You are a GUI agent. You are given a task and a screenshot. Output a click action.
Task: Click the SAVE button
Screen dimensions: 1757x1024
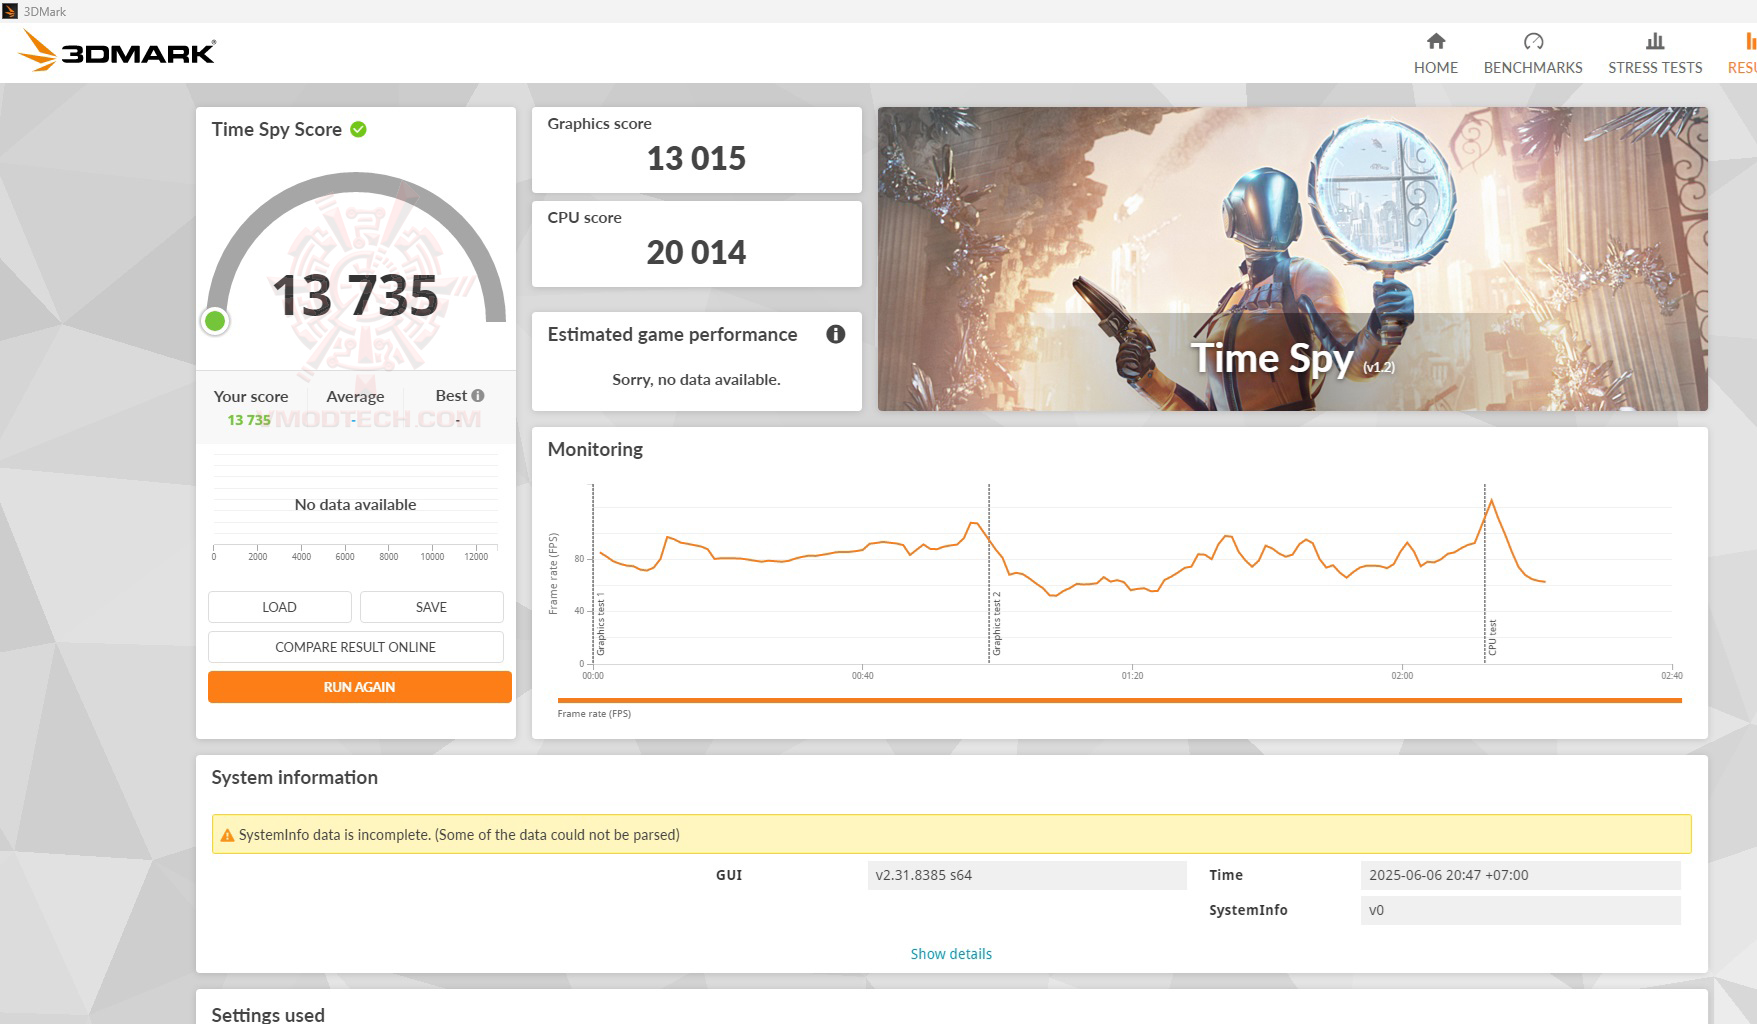pos(431,607)
